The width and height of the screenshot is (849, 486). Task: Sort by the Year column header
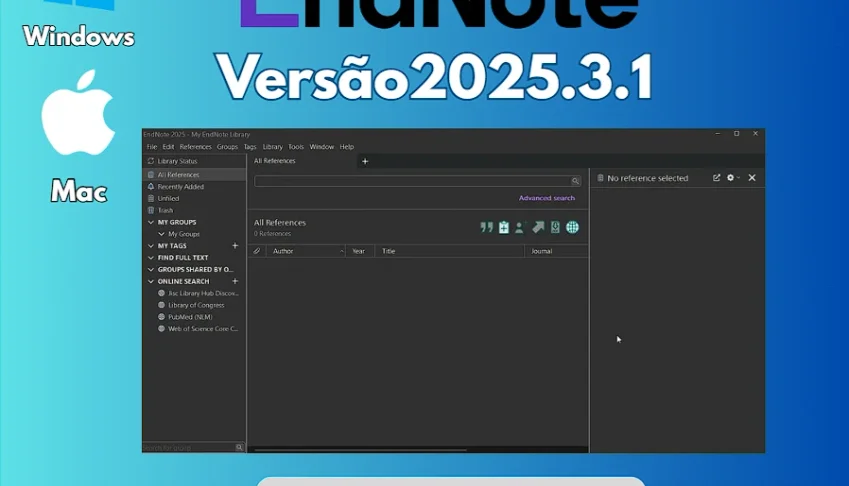pyautogui.click(x=360, y=251)
